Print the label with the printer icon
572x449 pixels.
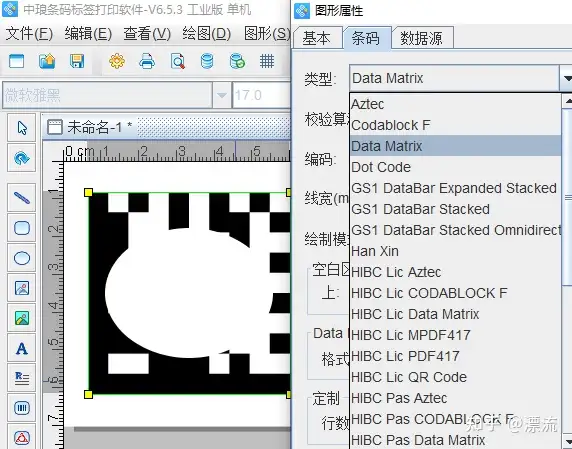(x=147, y=61)
